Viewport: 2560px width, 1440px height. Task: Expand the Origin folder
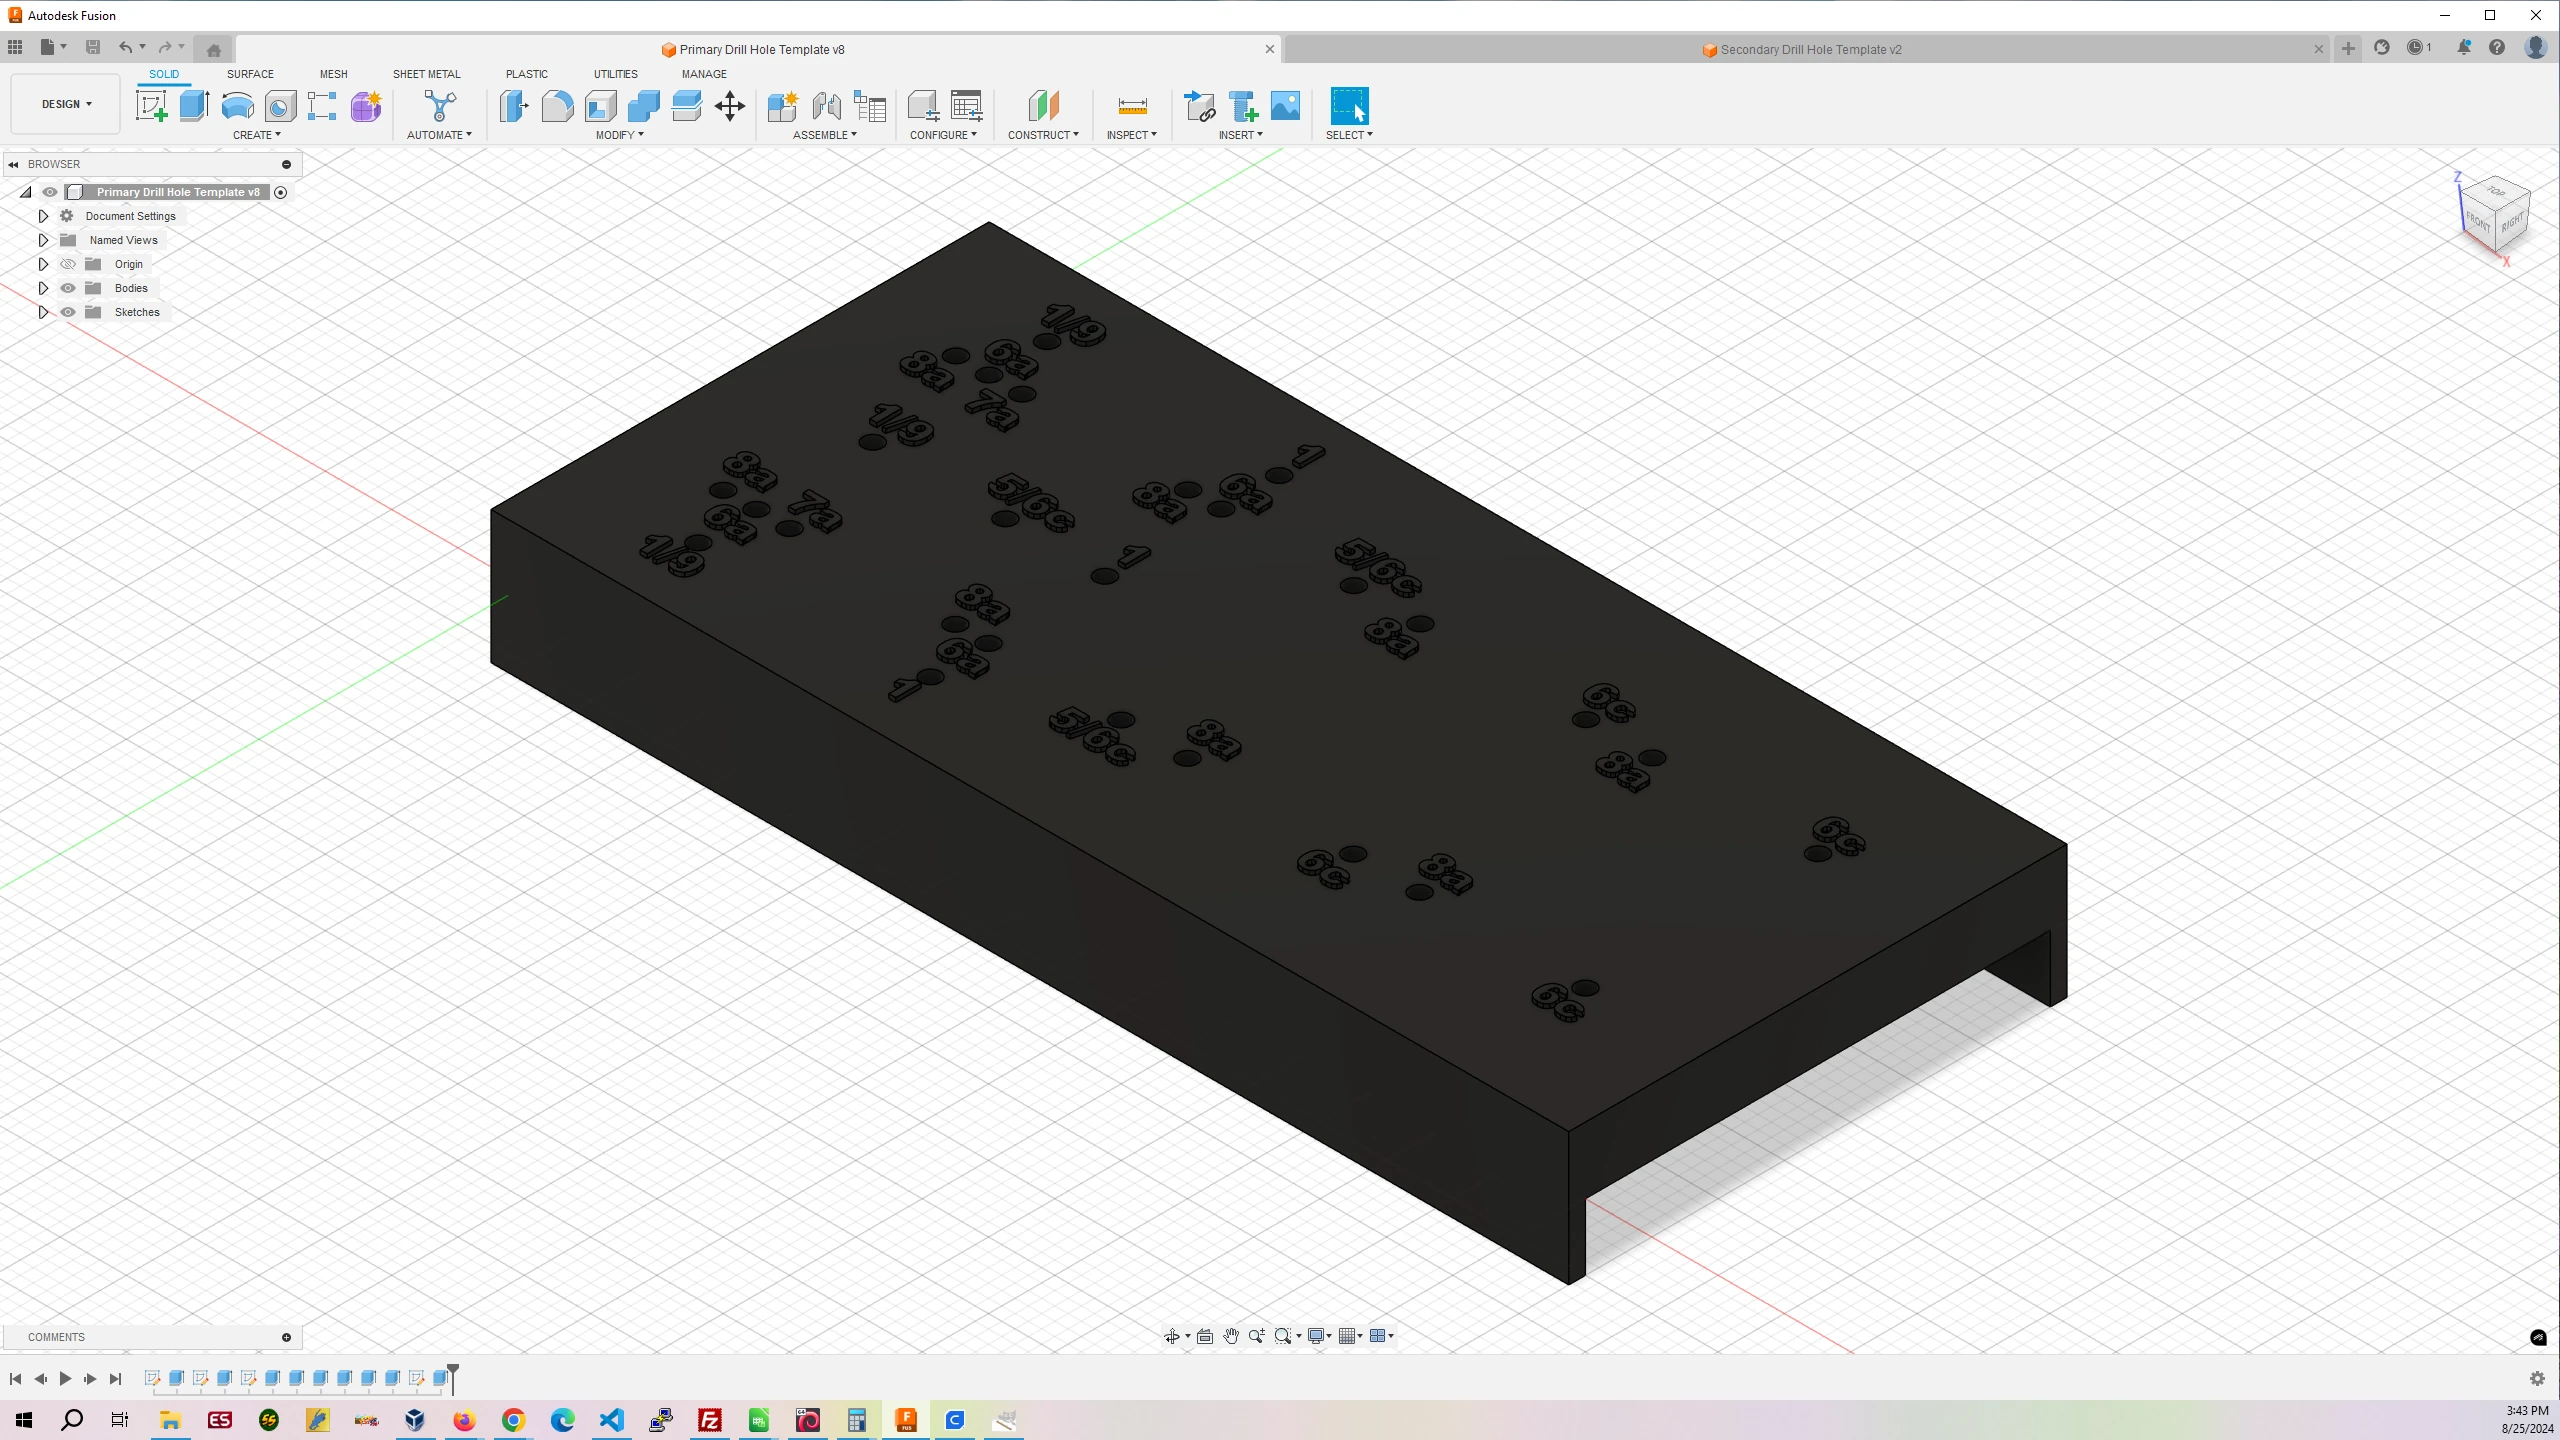(x=43, y=264)
